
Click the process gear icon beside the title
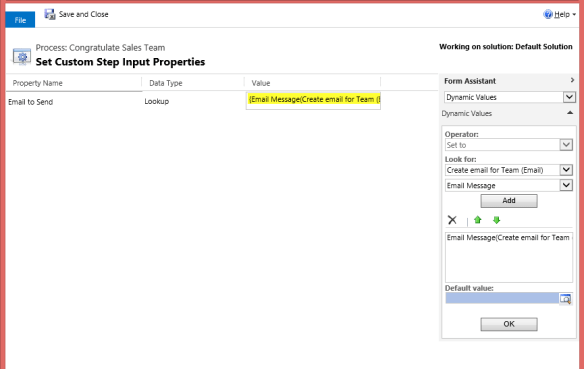coord(22,57)
